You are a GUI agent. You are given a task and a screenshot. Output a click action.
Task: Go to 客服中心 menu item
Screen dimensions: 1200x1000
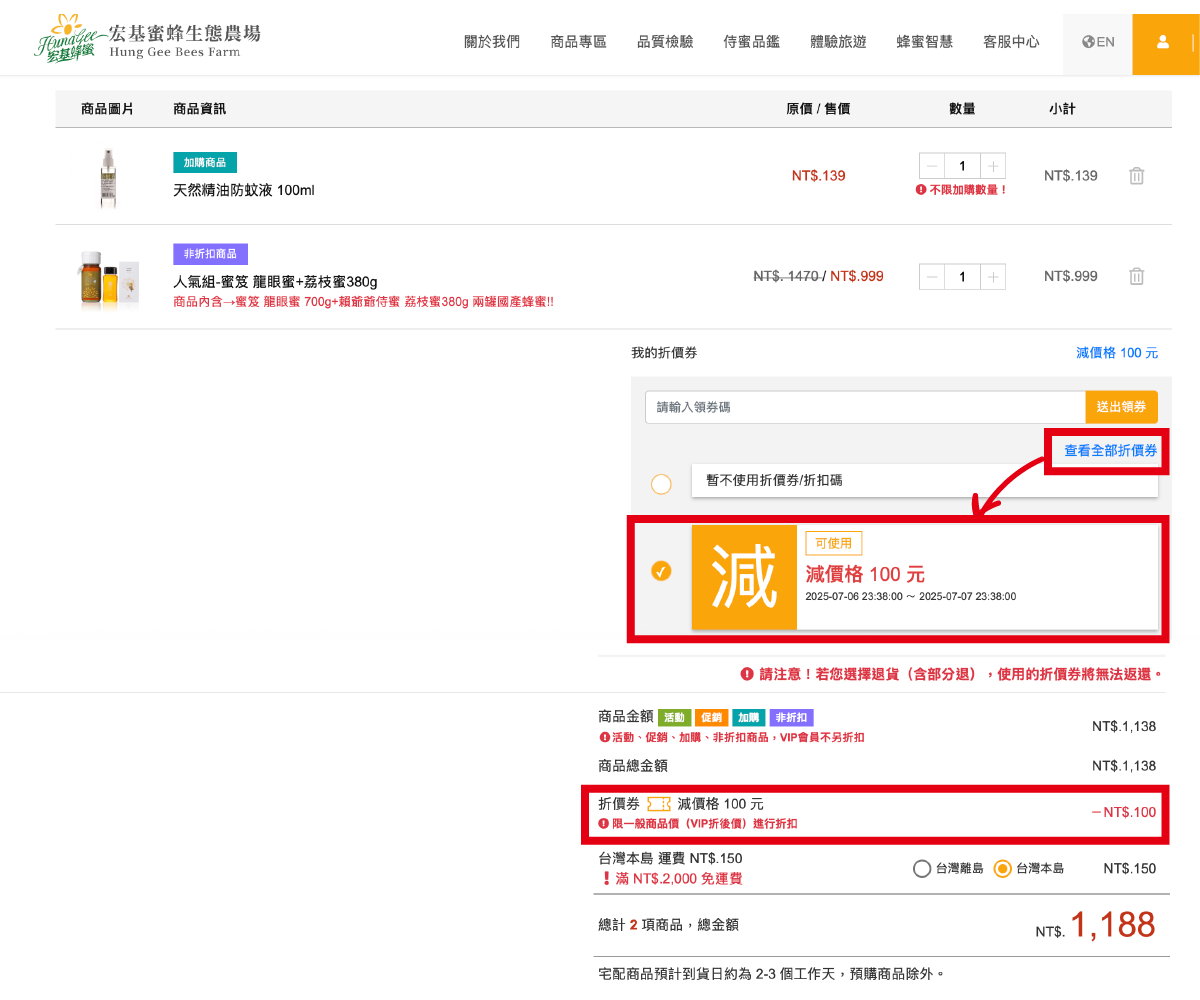(x=1011, y=42)
